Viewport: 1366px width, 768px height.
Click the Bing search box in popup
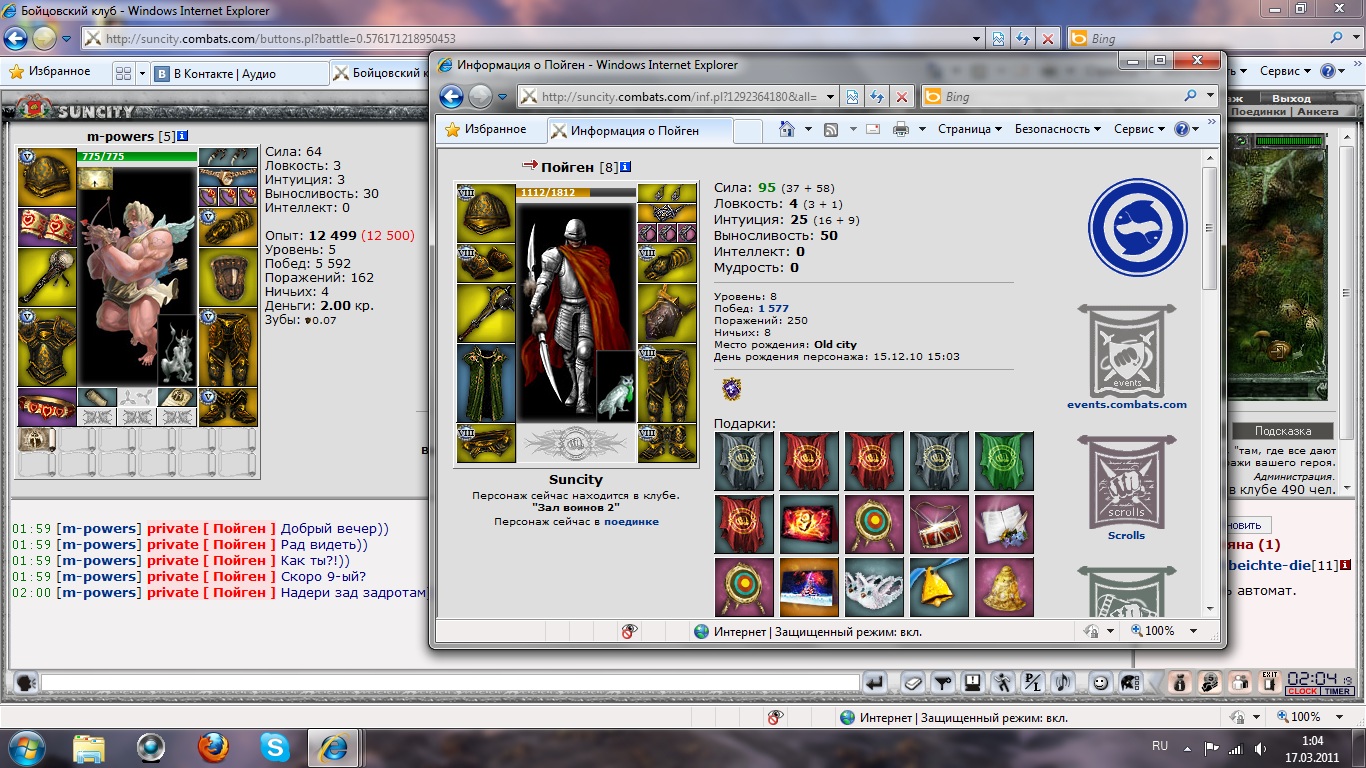(1063, 97)
